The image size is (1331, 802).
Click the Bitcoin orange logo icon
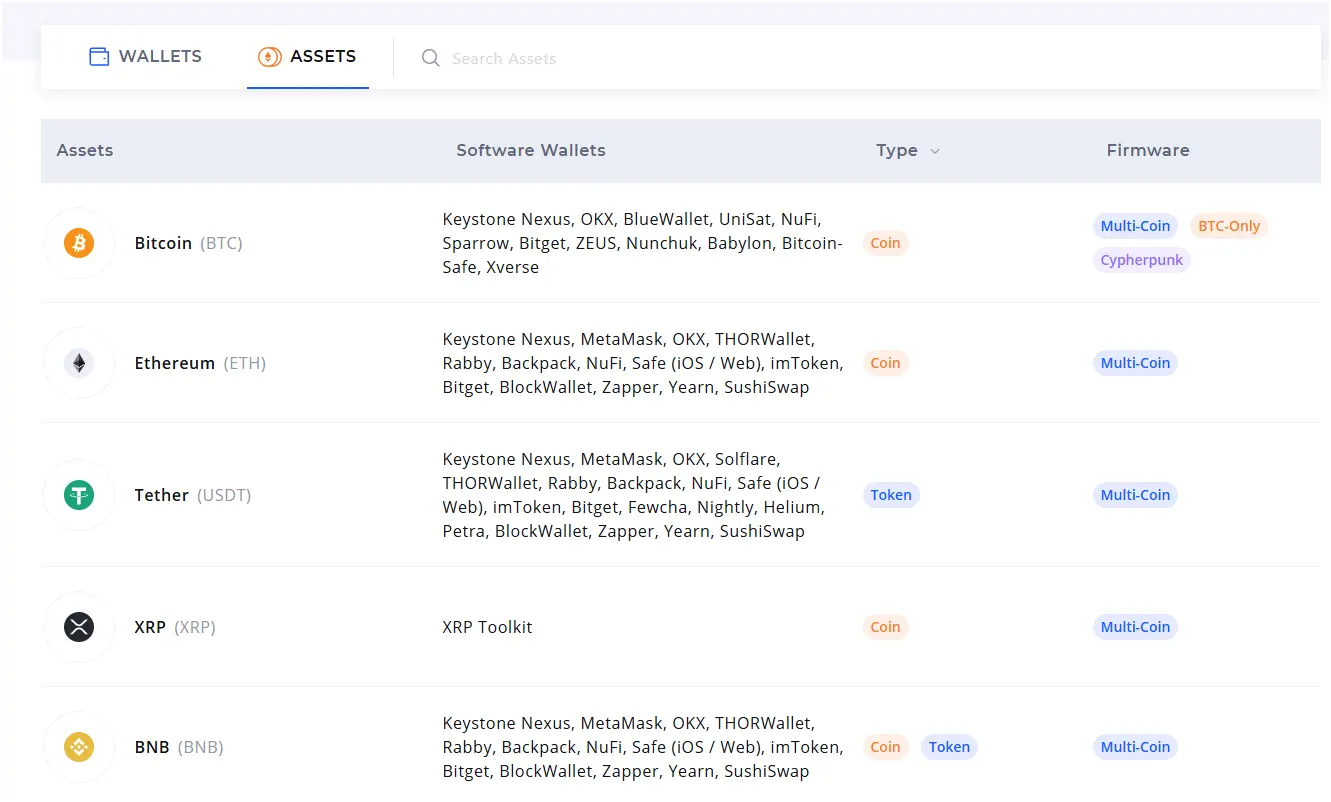point(79,243)
